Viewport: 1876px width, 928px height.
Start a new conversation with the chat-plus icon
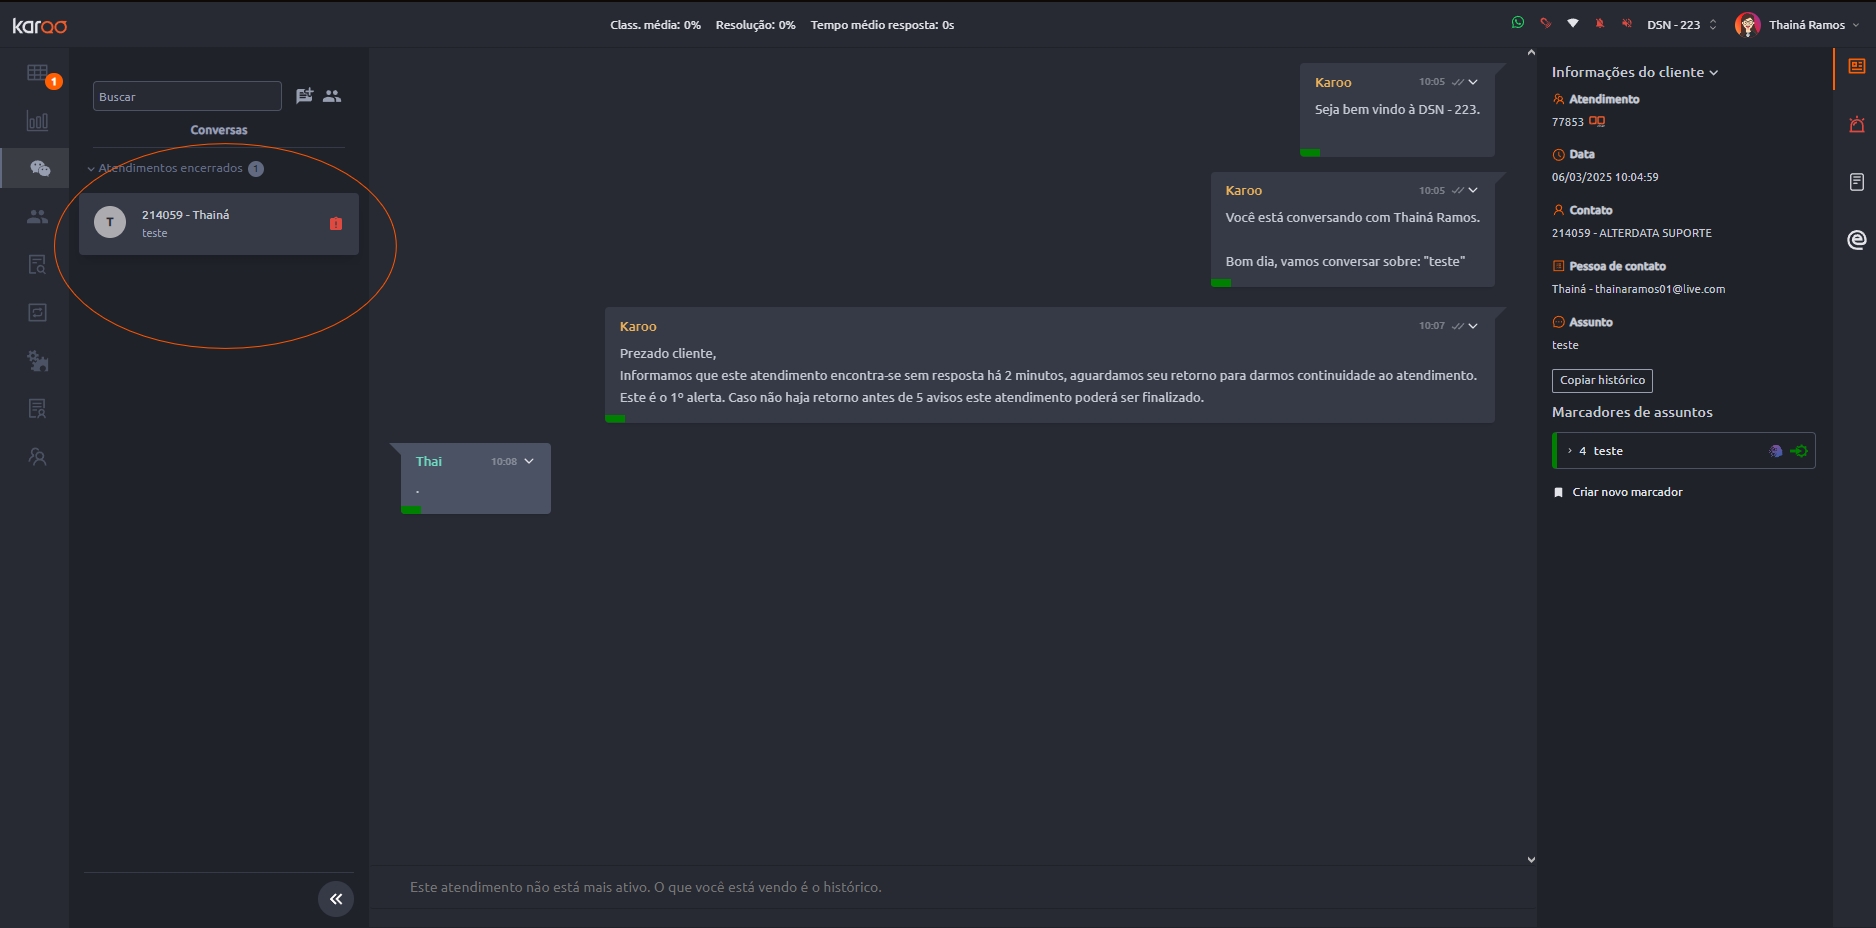coord(304,96)
